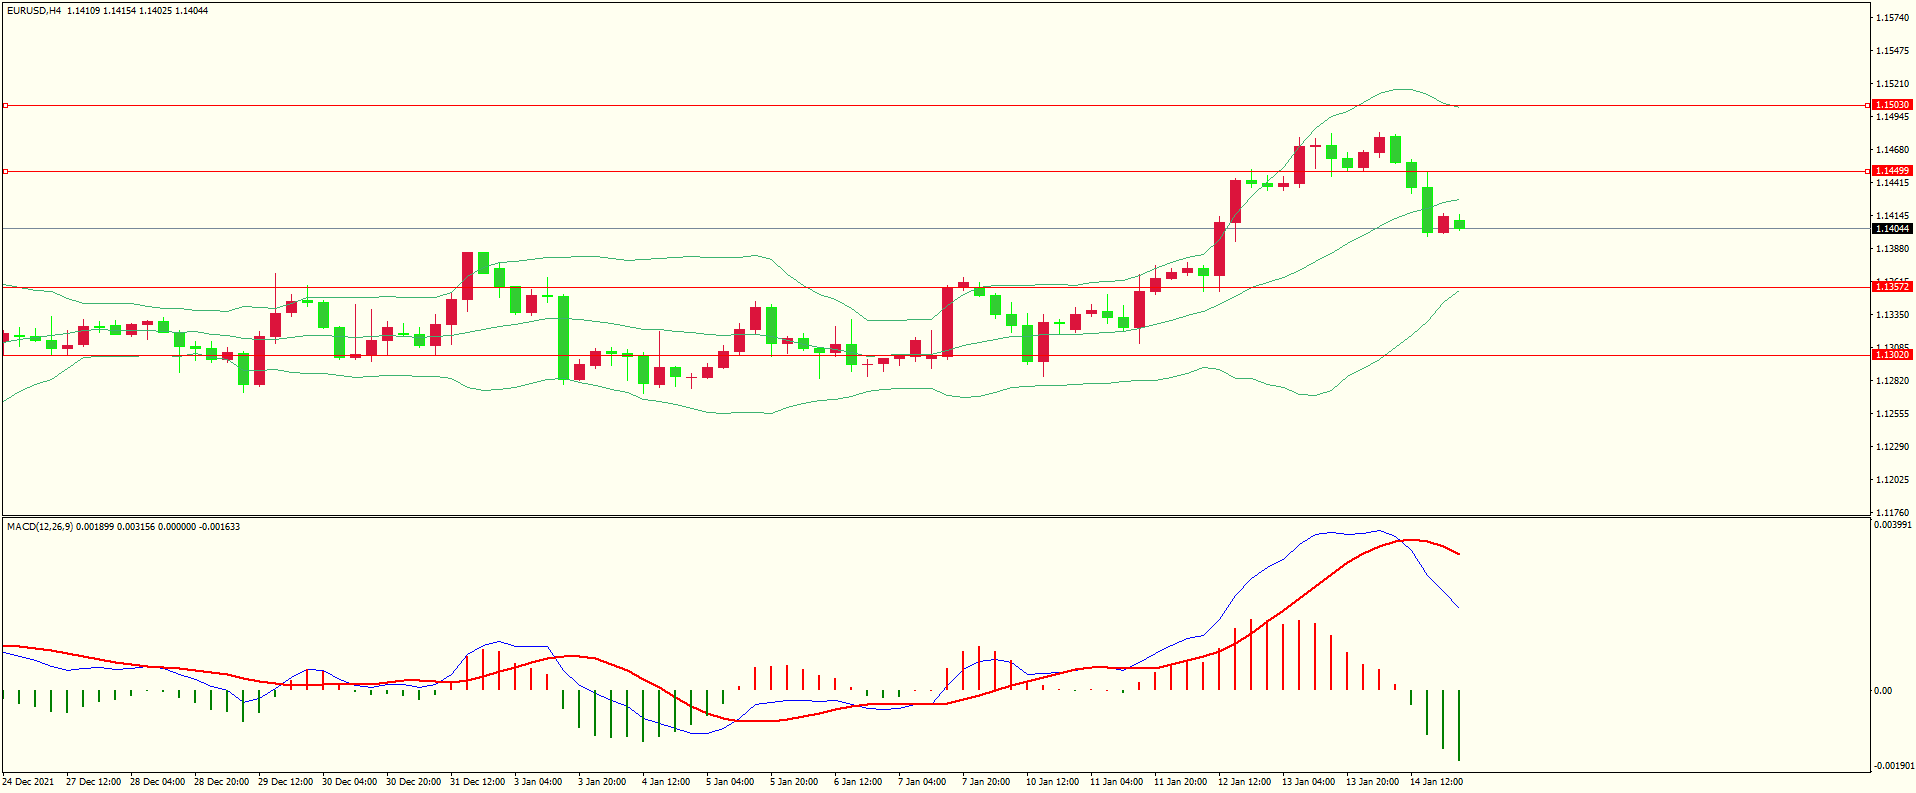Click the current price label 1.14044
This screenshot has height=793, width=1916.
point(1891,229)
